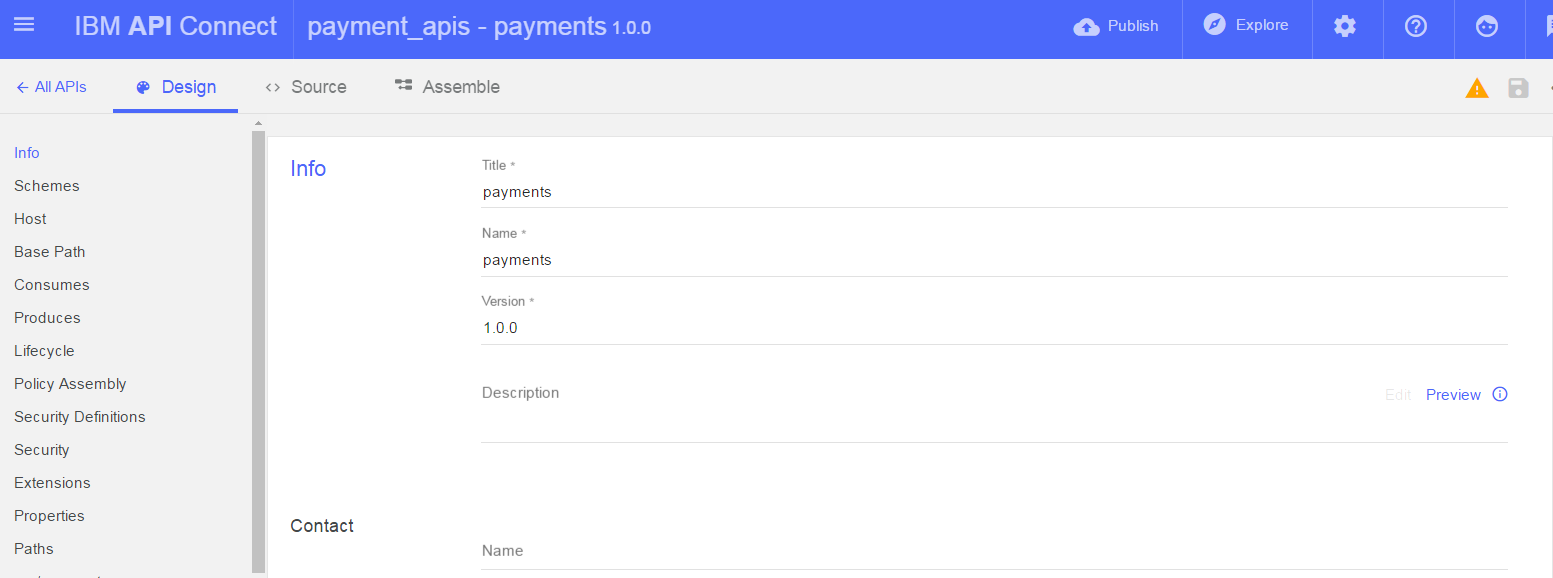This screenshot has height=578, width=1553.
Task: Click the Version input field
Action: point(994,328)
